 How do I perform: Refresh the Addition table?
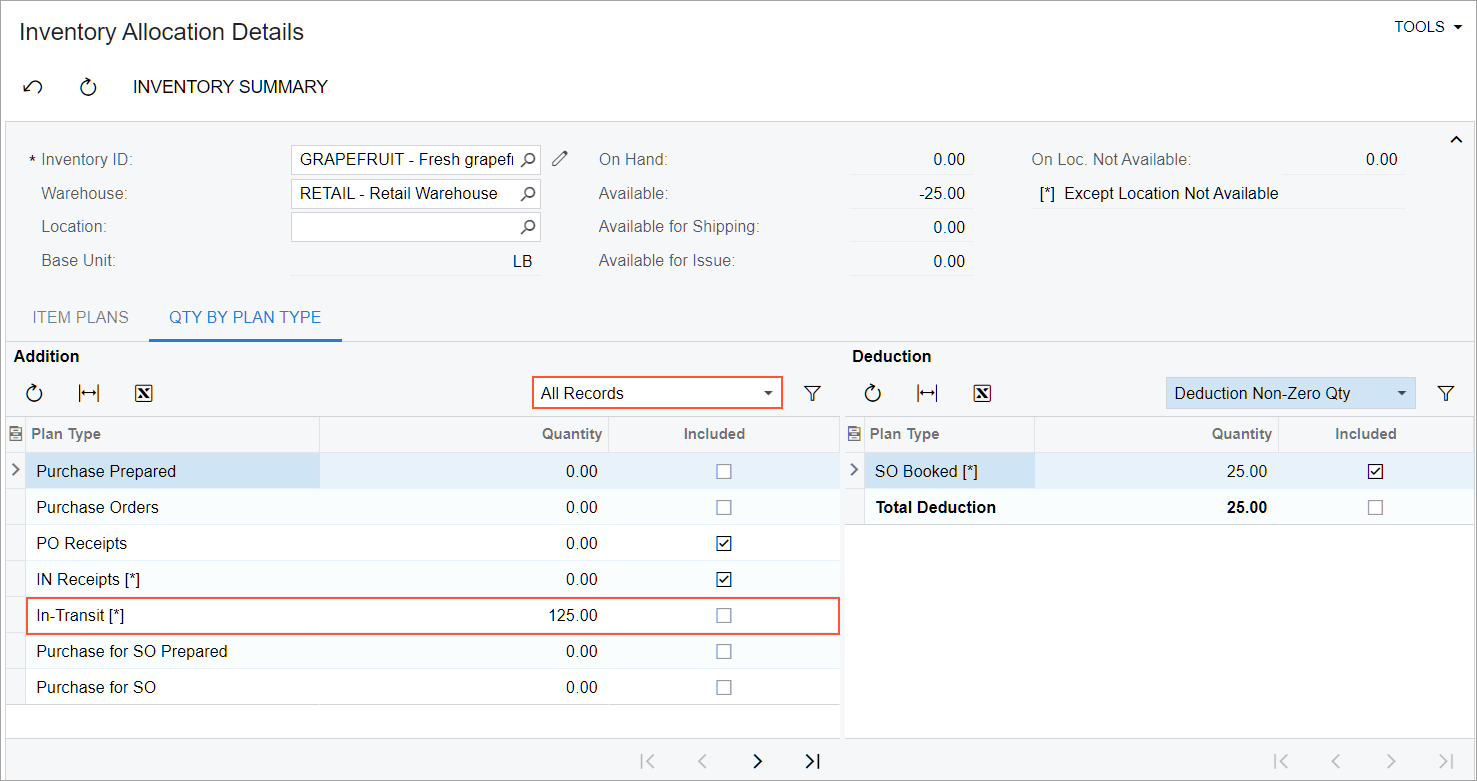click(x=35, y=393)
